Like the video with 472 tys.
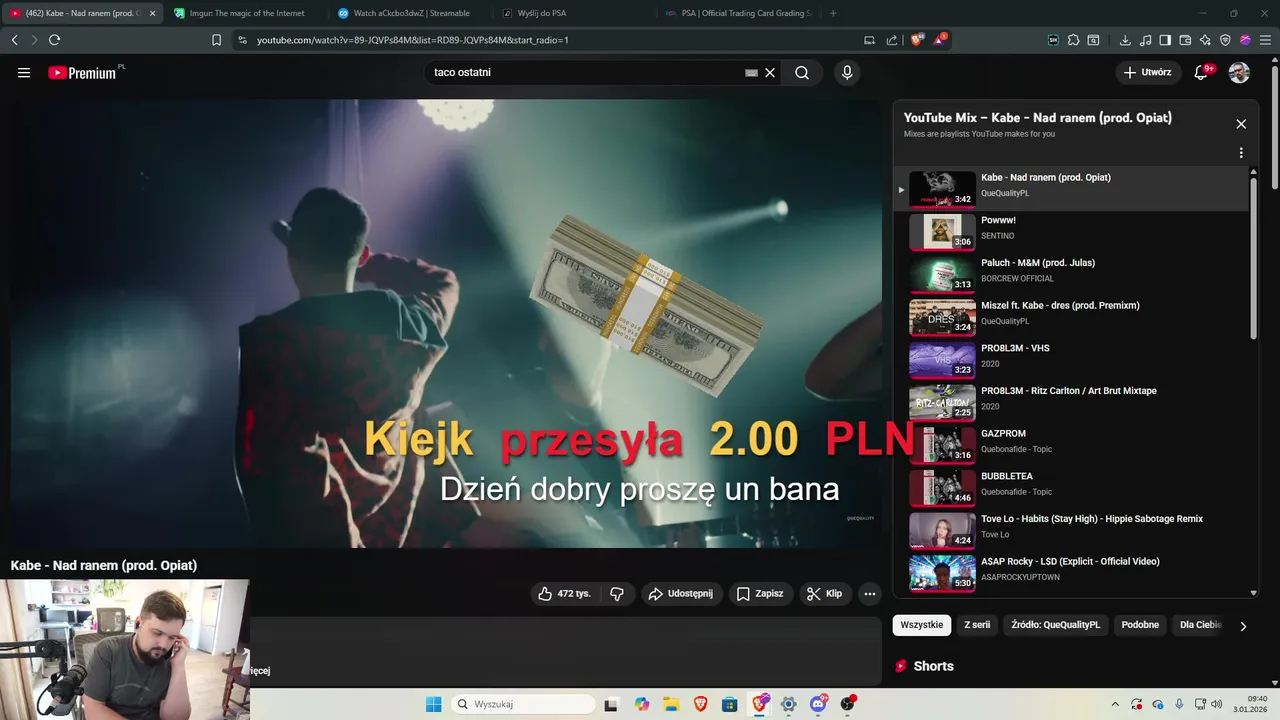This screenshot has width=1280, height=720. coord(564,594)
